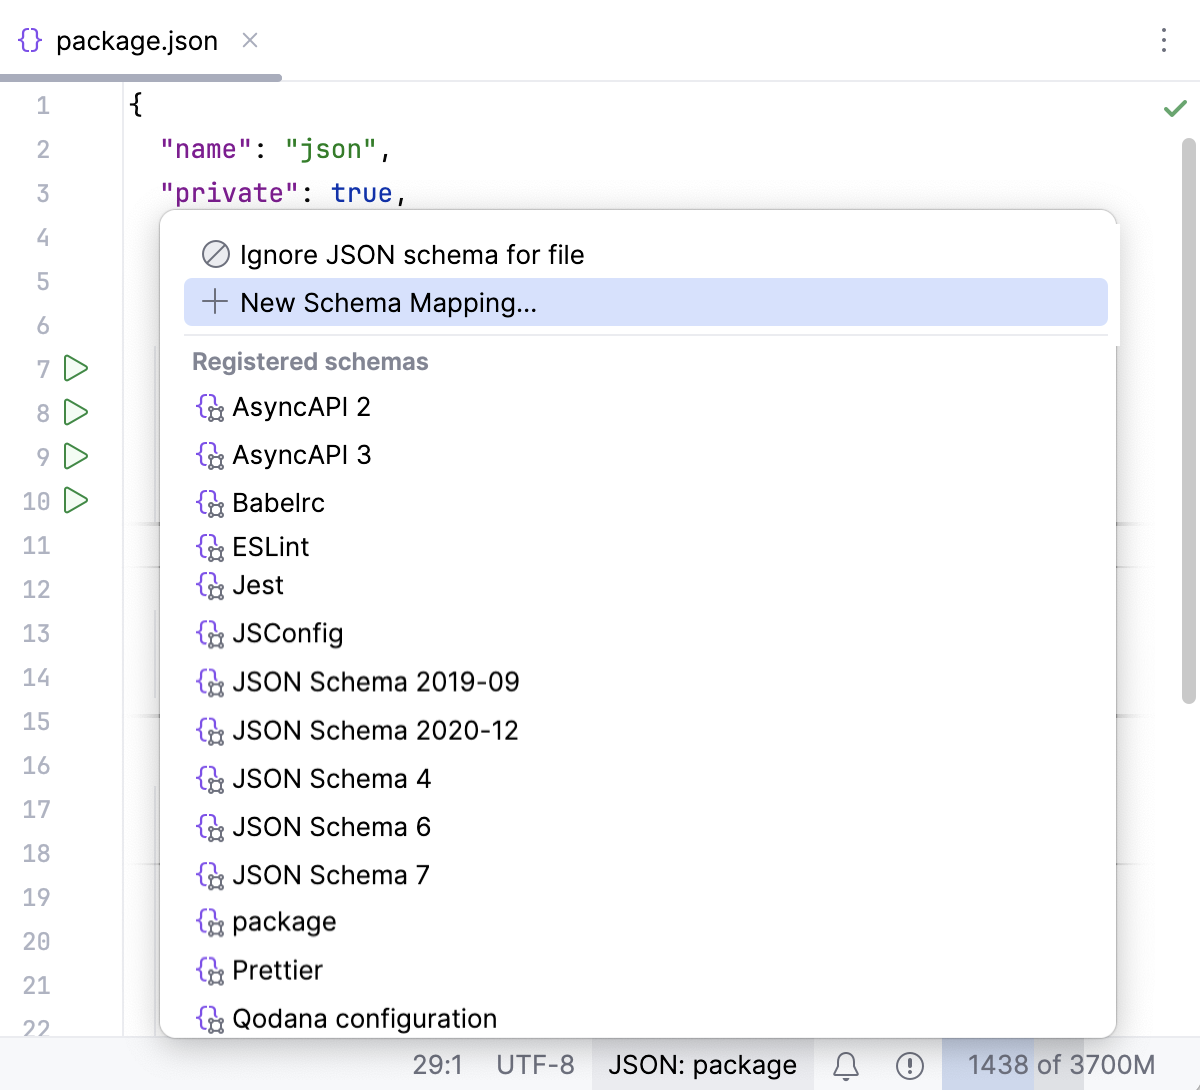1200x1090 pixels.
Task: Choose New Schema Mapping option
Action: click(x=388, y=302)
